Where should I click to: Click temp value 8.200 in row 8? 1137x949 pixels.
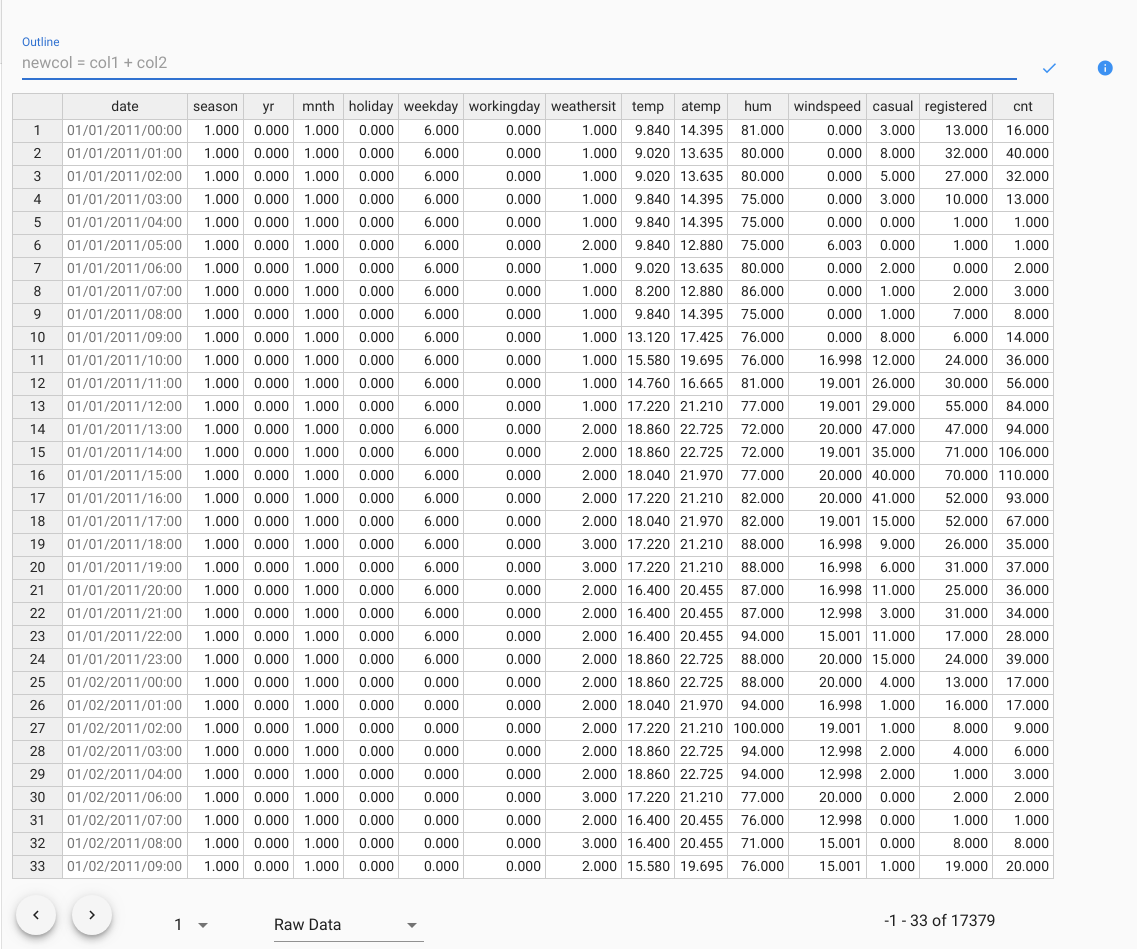[x=648, y=291]
